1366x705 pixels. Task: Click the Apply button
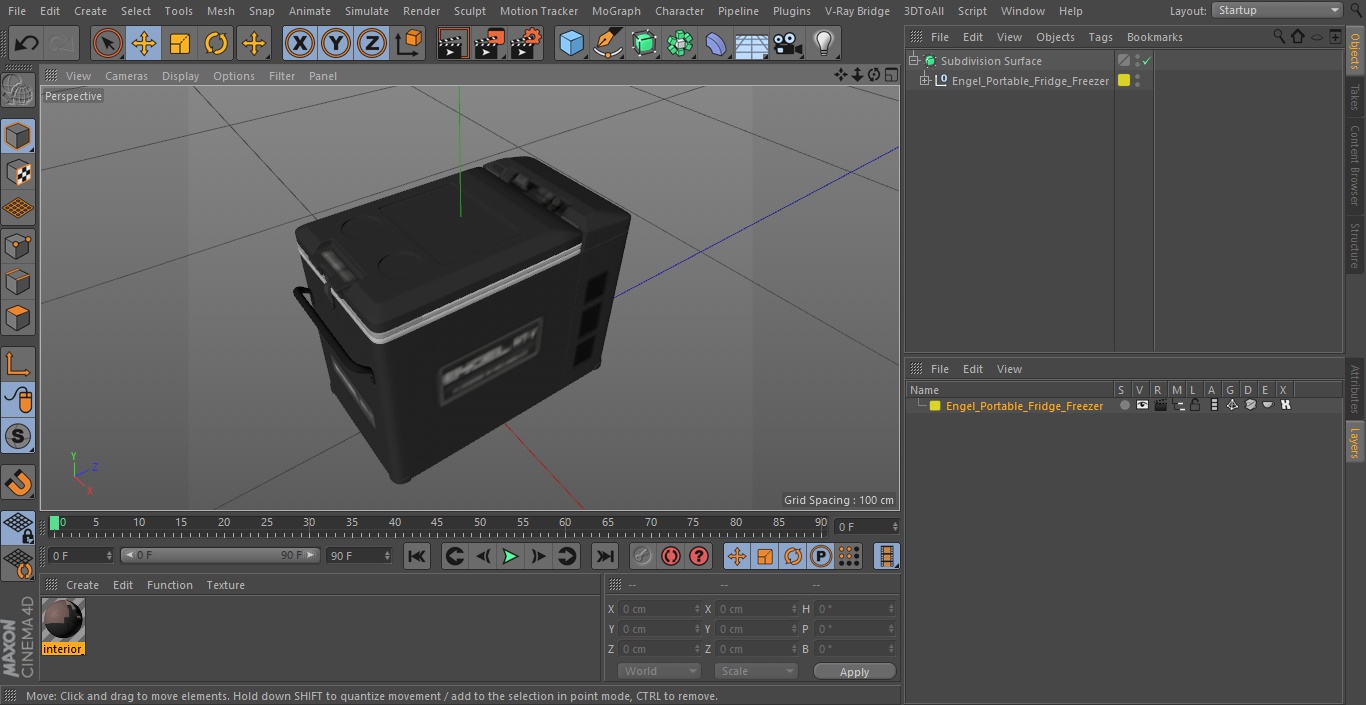tap(854, 672)
